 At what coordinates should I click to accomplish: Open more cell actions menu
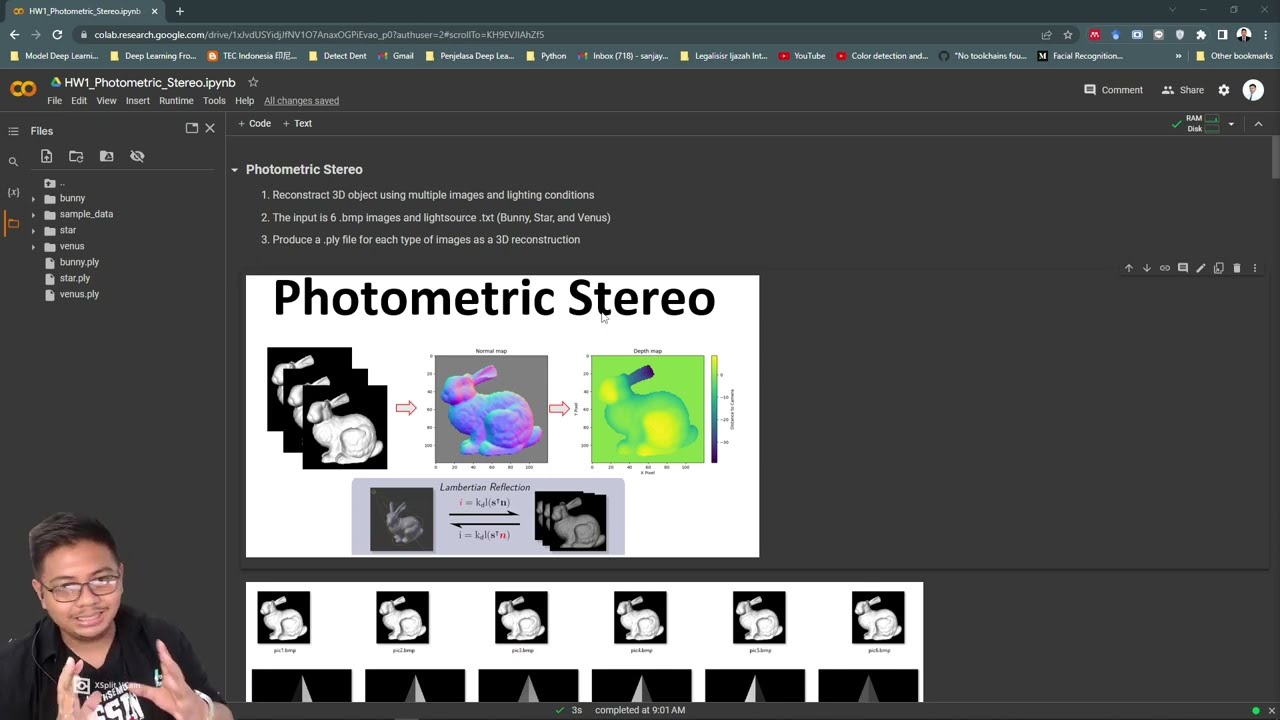click(x=1255, y=268)
